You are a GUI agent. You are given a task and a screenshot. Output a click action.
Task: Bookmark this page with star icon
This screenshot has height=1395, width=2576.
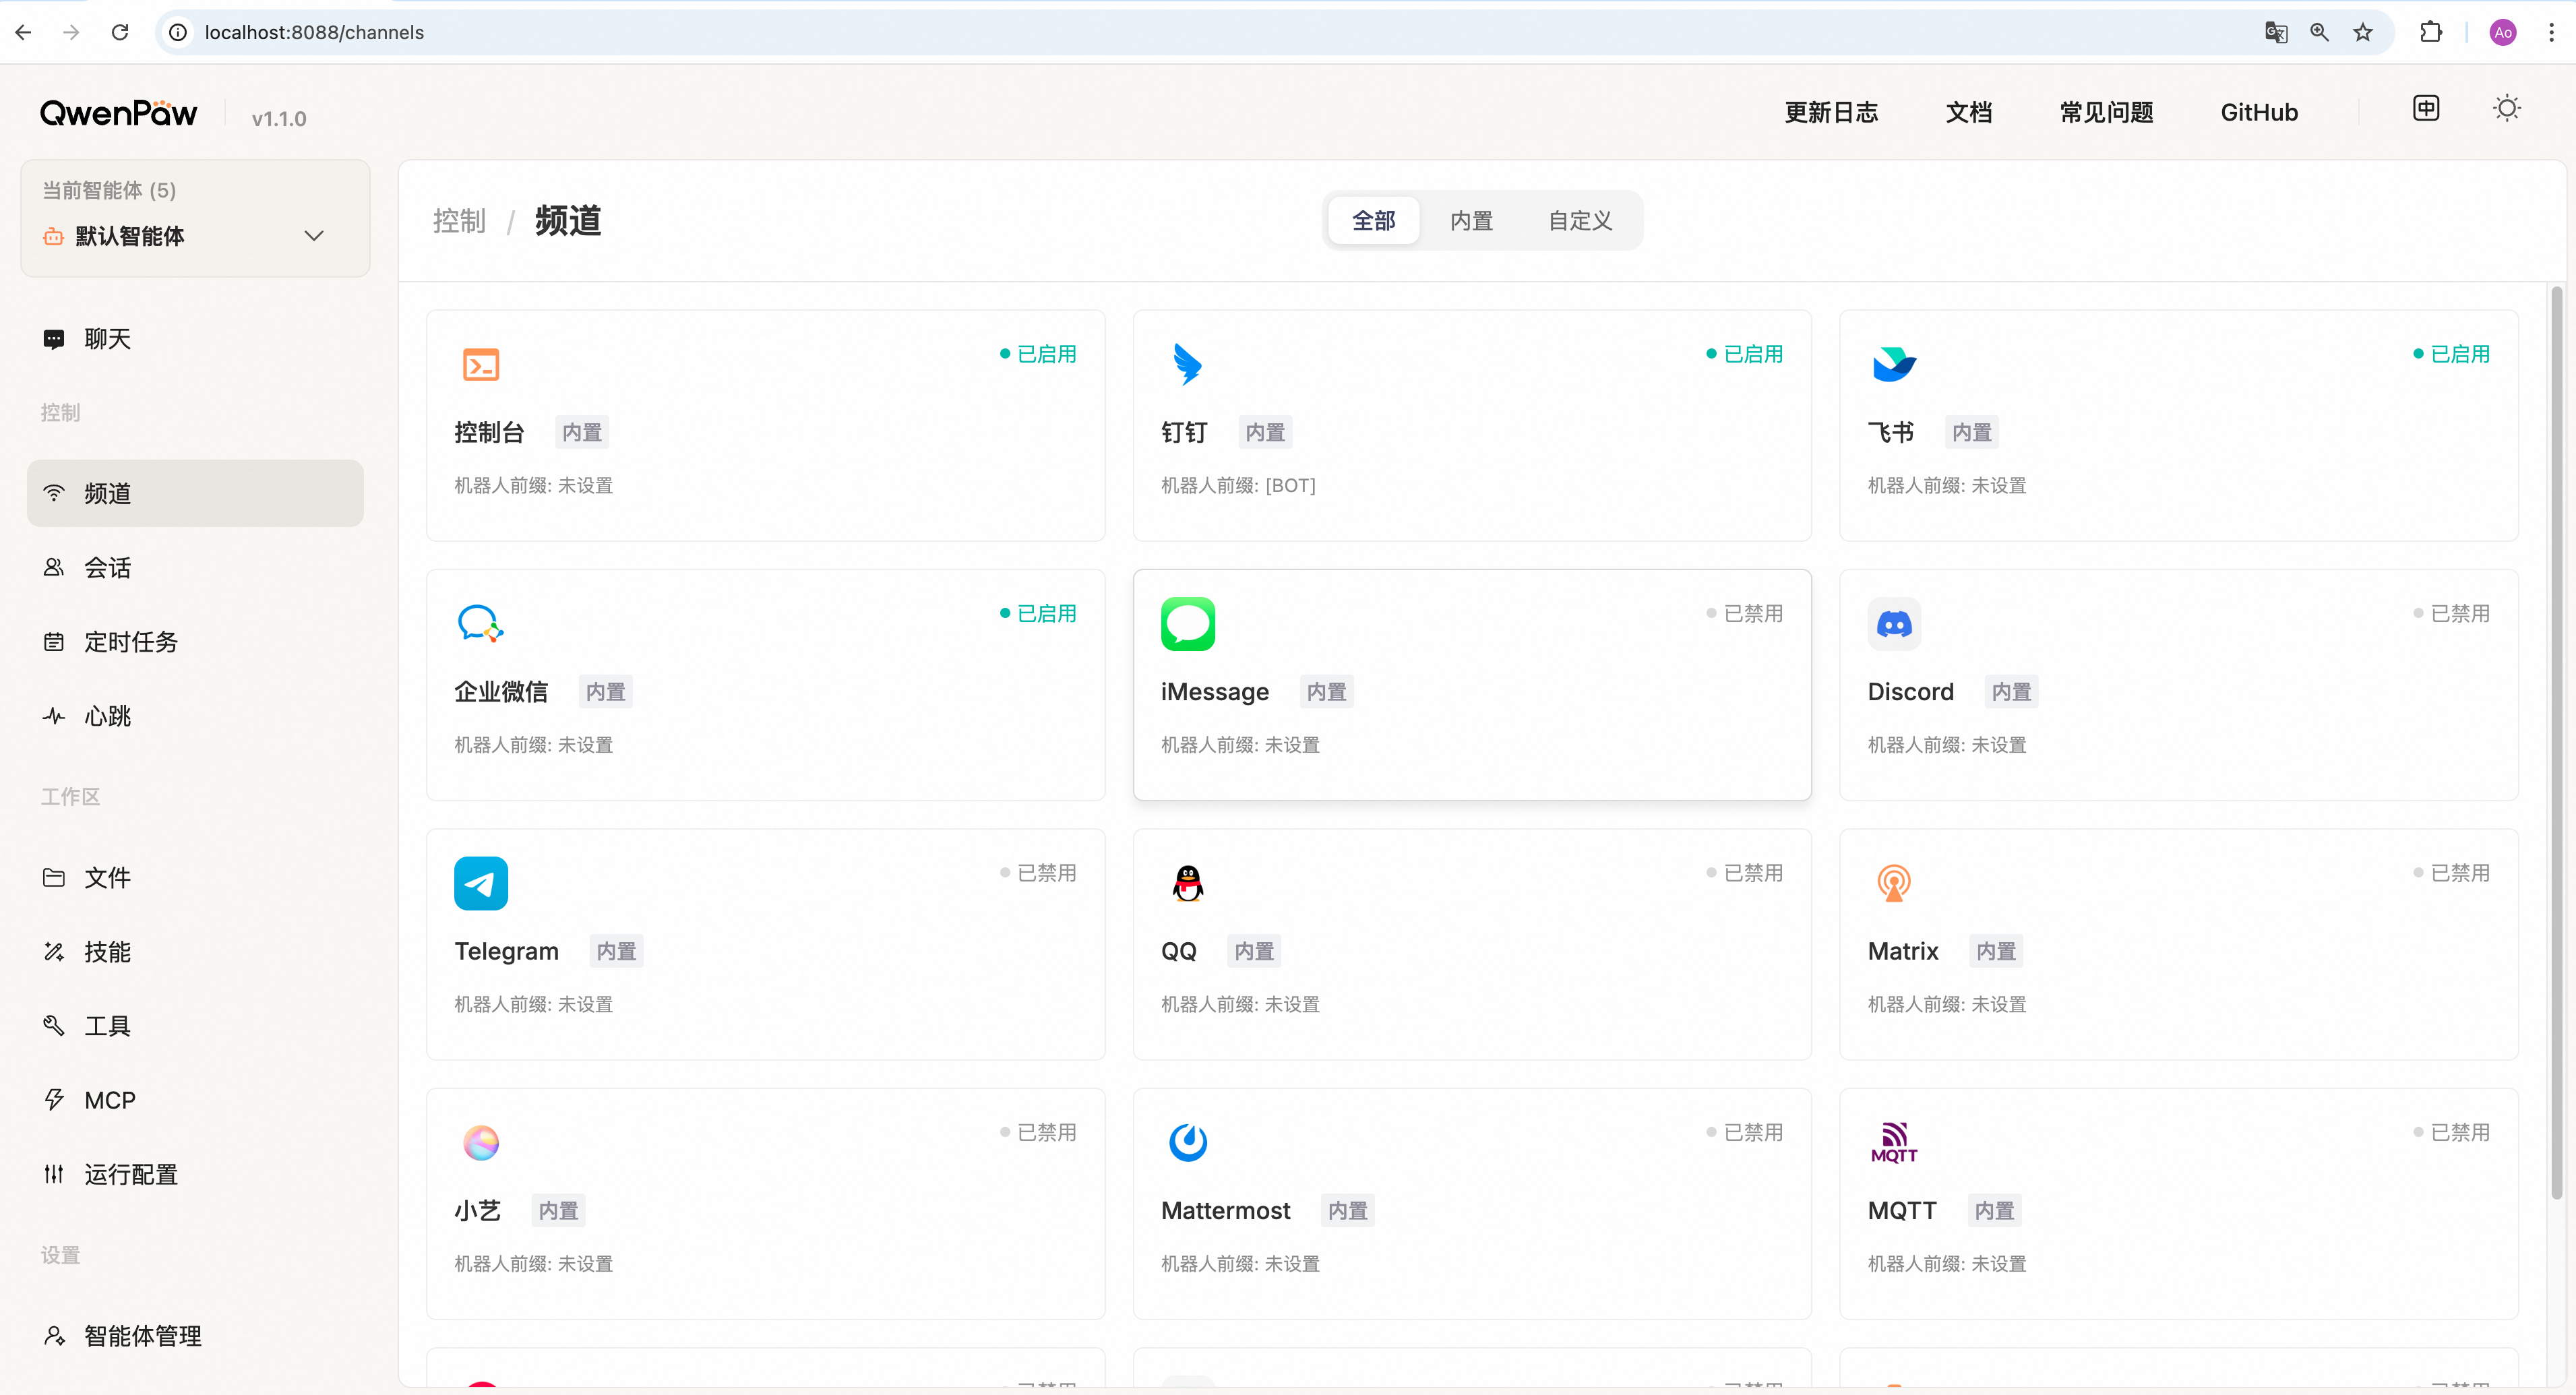tap(2363, 32)
